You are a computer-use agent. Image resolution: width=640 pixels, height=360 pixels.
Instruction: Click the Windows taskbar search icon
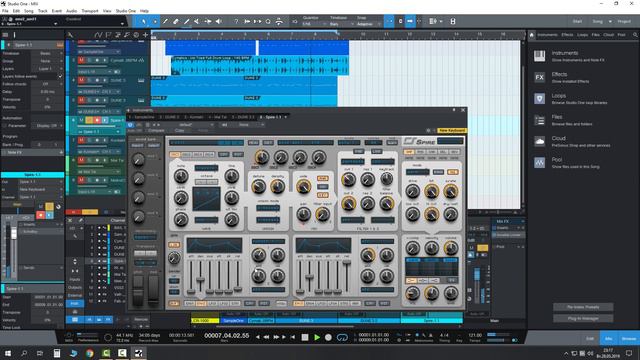click(x=24, y=353)
